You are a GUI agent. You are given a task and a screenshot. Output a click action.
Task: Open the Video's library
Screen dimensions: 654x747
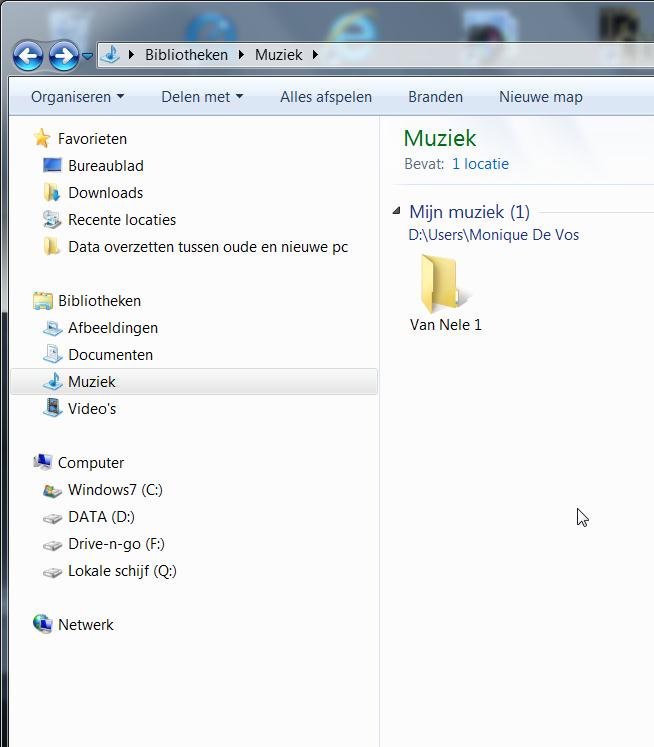tap(92, 409)
